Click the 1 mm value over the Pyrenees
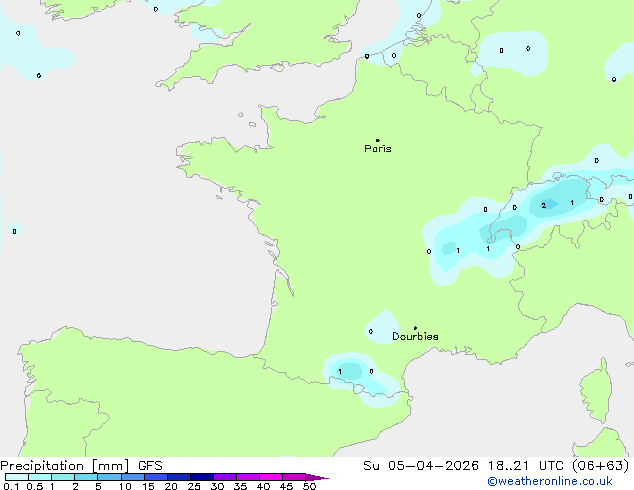The width and height of the screenshot is (634, 490). point(340,372)
